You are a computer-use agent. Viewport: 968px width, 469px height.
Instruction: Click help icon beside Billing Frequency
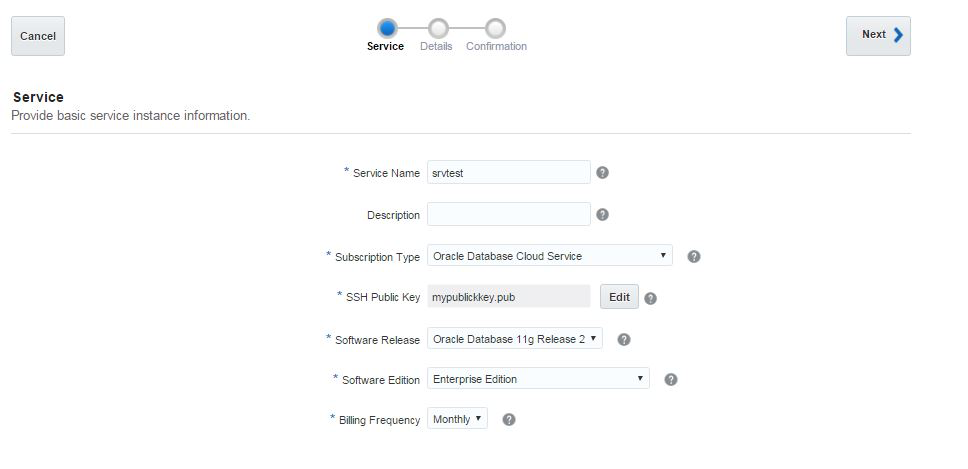[x=508, y=420]
